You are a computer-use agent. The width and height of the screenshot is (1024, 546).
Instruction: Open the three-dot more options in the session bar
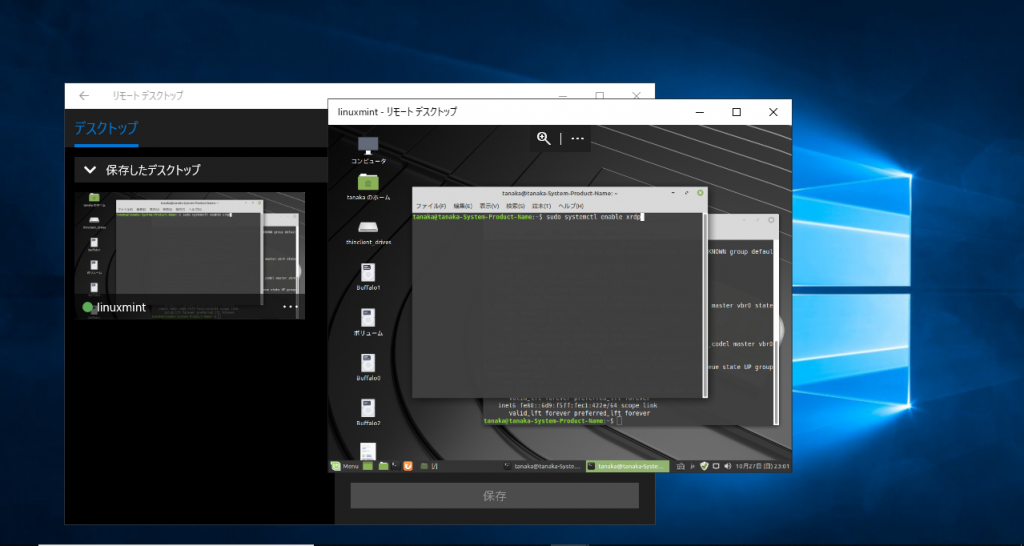[577, 138]
